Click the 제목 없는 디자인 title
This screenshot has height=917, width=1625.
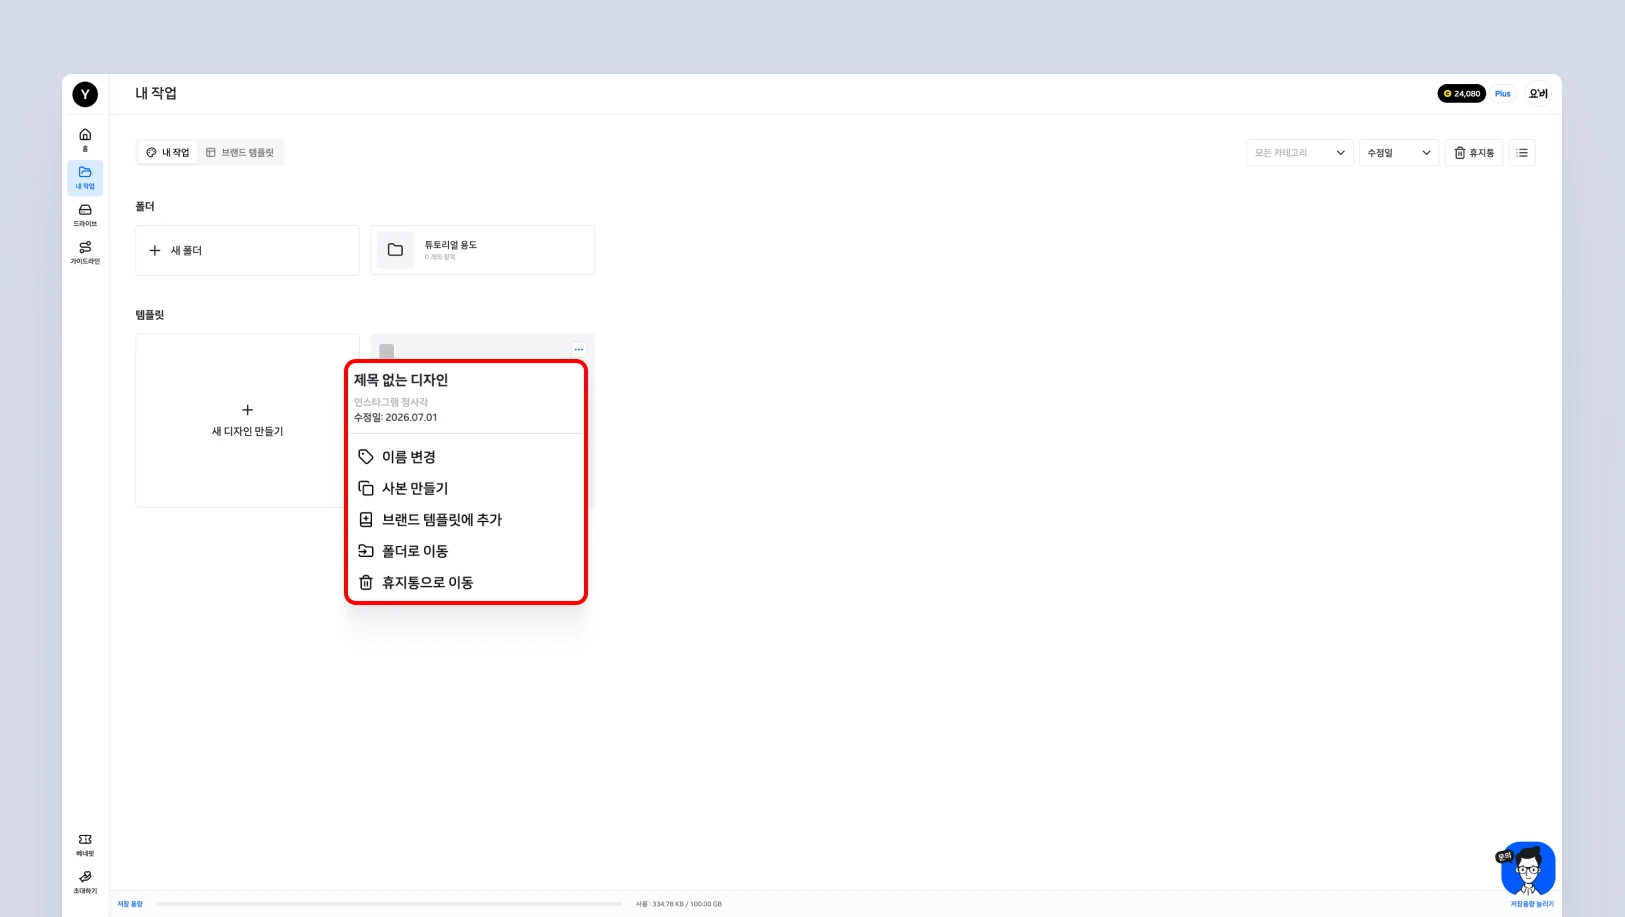401,380
